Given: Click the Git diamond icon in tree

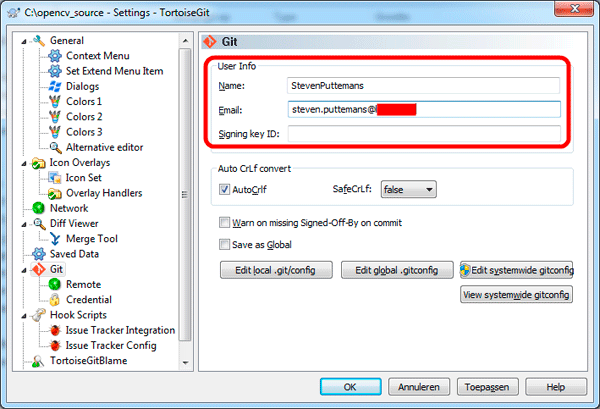Looking at the screenshot, I should tap(38, 269).
